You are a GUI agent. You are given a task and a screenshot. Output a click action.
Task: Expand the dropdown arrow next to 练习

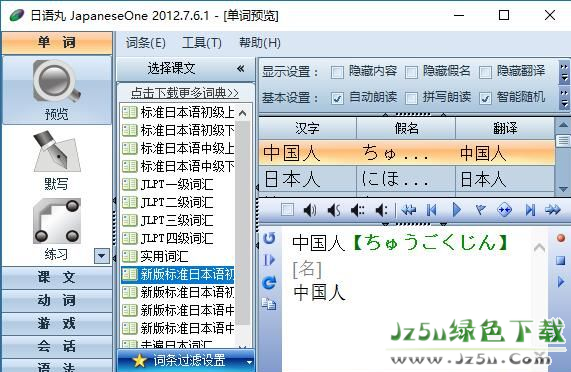pyautogui.click(x=102, y=256)
